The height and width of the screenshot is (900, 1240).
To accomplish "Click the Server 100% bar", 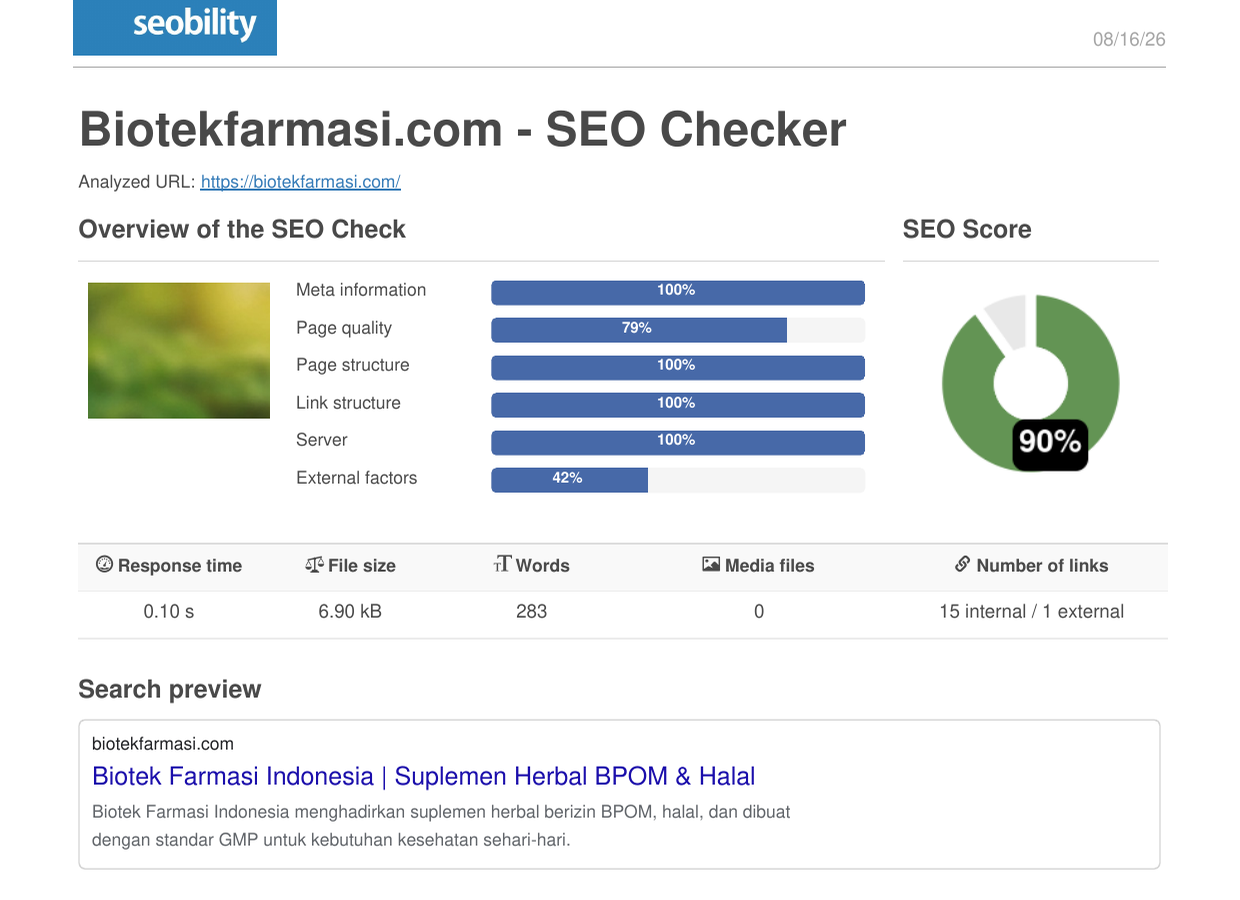I will 678,442.
